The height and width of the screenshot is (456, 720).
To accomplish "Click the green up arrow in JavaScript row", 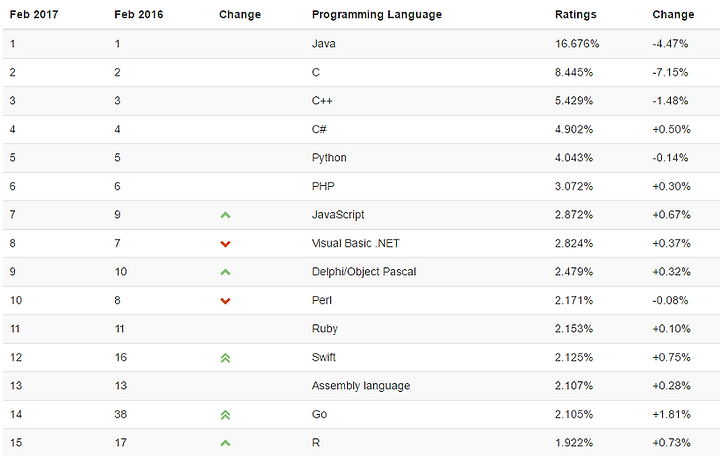I will (x=225, y=215).
